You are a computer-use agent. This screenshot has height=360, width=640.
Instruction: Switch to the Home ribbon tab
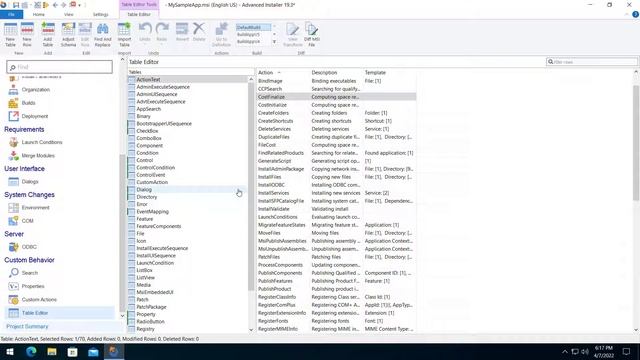point(39,14)
